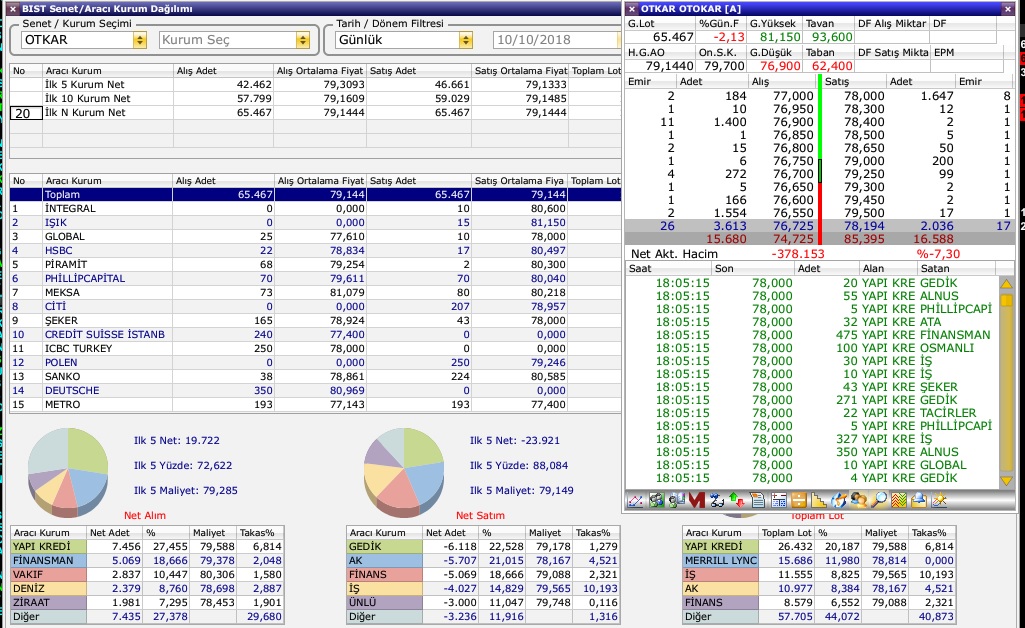Click the table calculator icon in OTKAR toolbar
This screenshot has height=628, width=1025.
(x=778, y=501)
